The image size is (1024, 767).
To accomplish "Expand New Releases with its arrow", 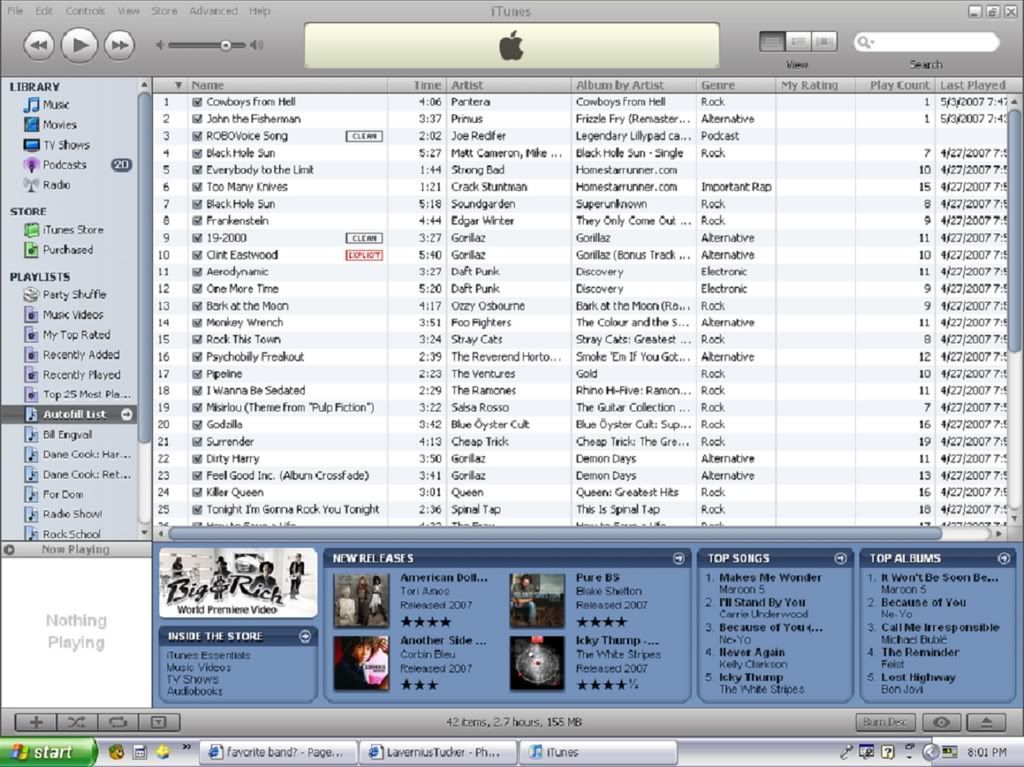I will pos(679,558).
